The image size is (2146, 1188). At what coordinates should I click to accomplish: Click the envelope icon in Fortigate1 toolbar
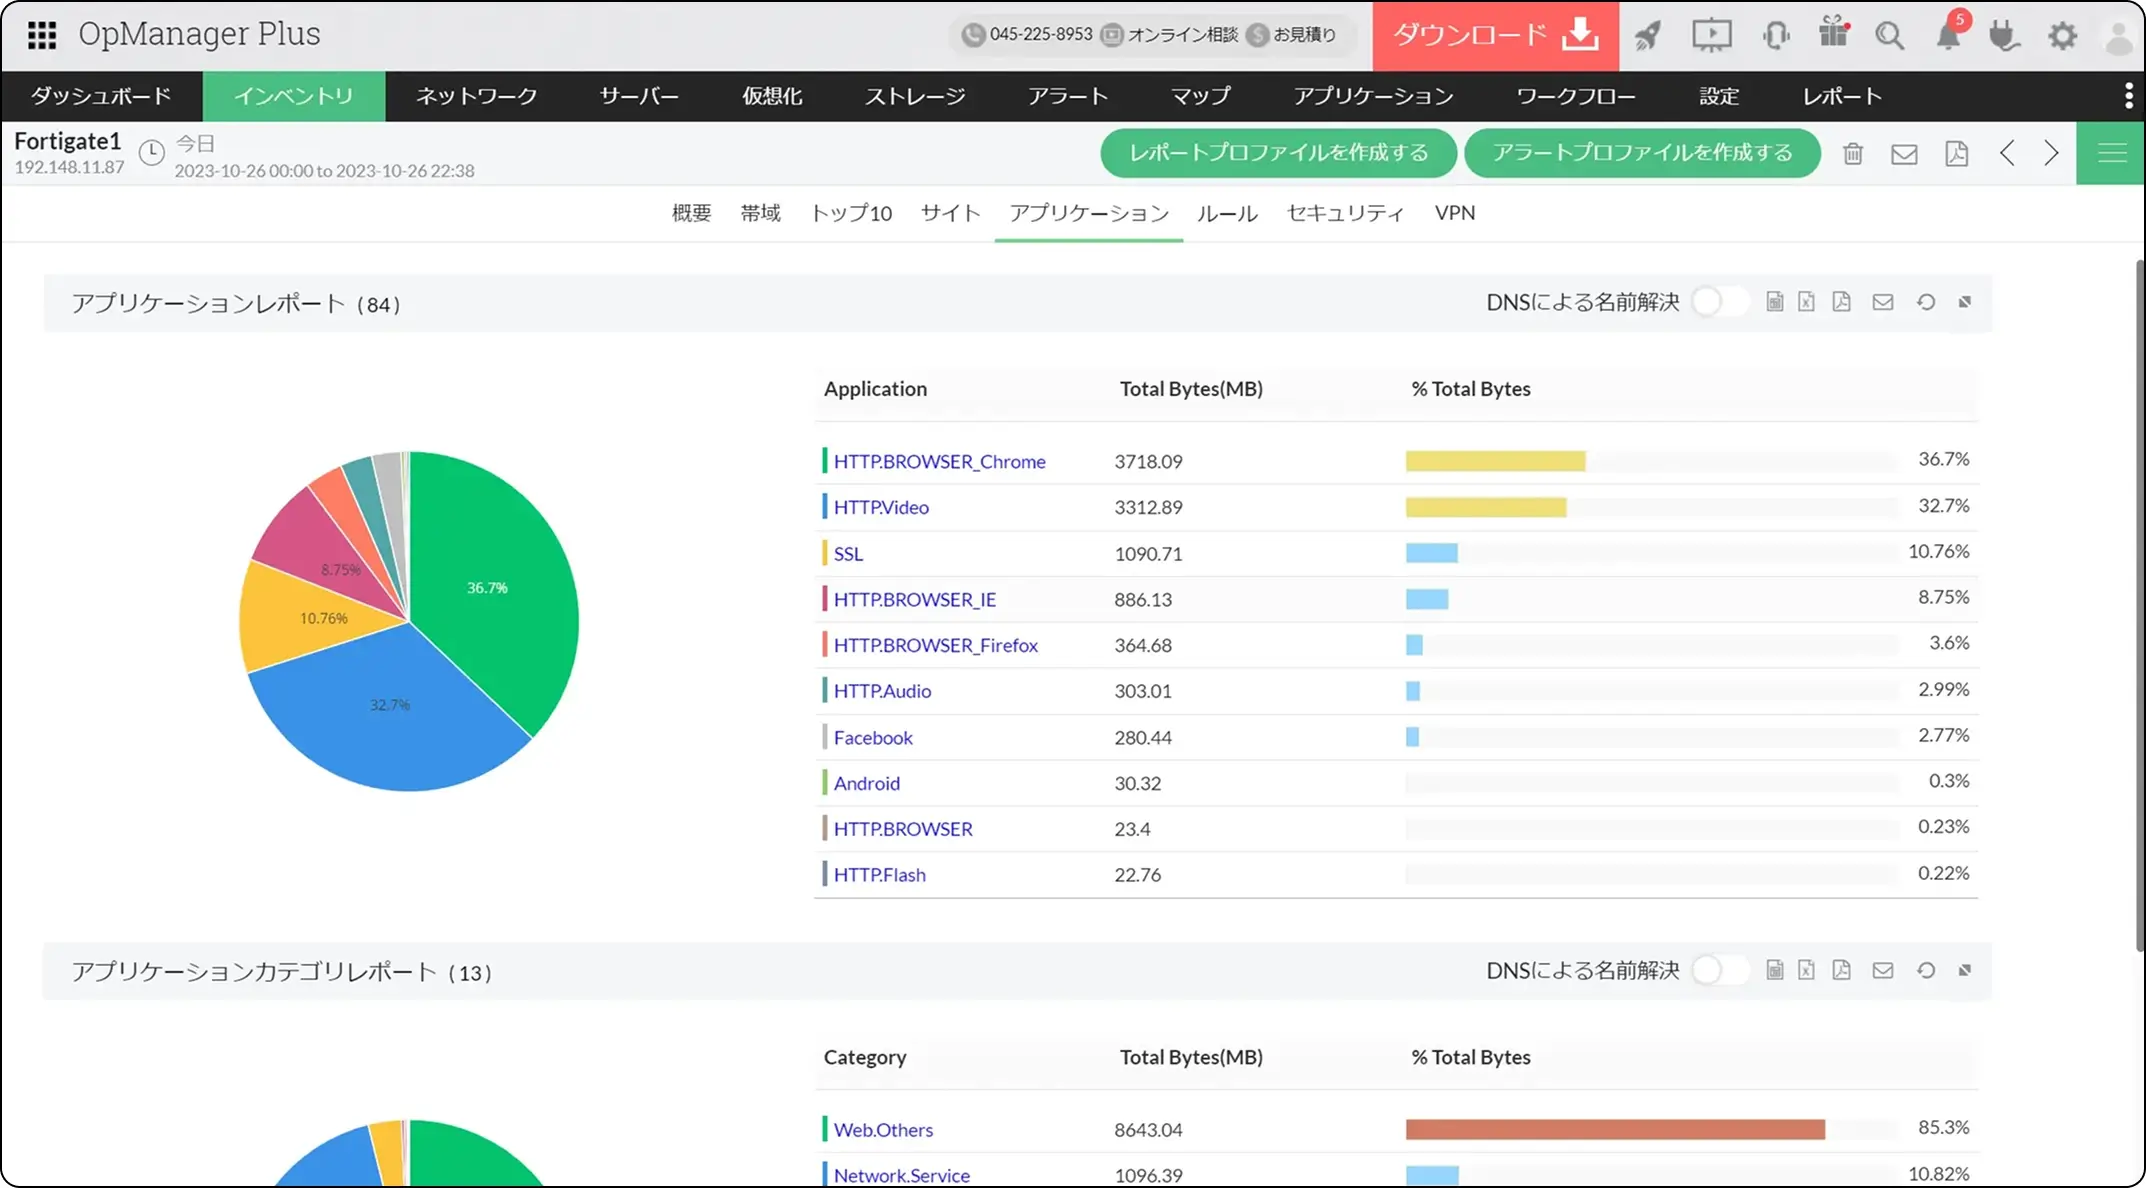coord(1904,154)
